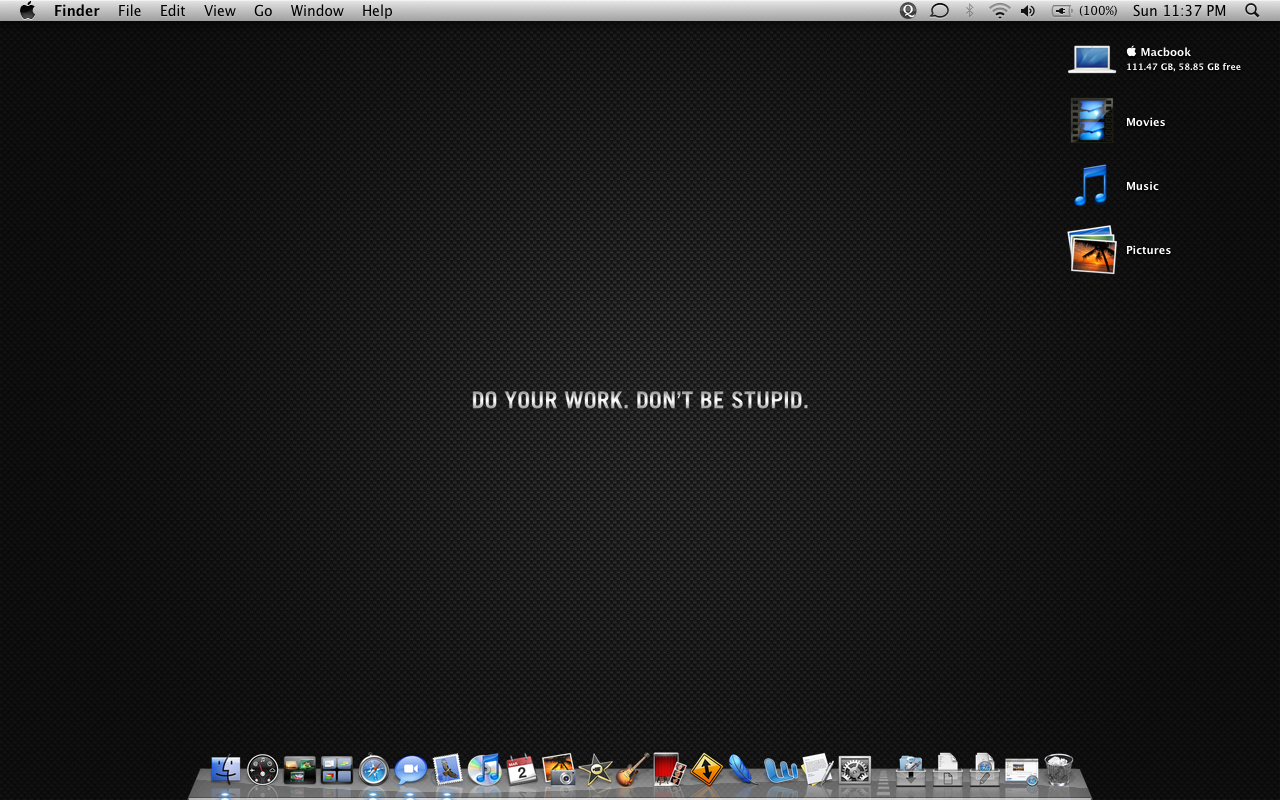Launch iPhoto from the Dock
This screenshot has height=800, width=1280.
tap(559, 770)
